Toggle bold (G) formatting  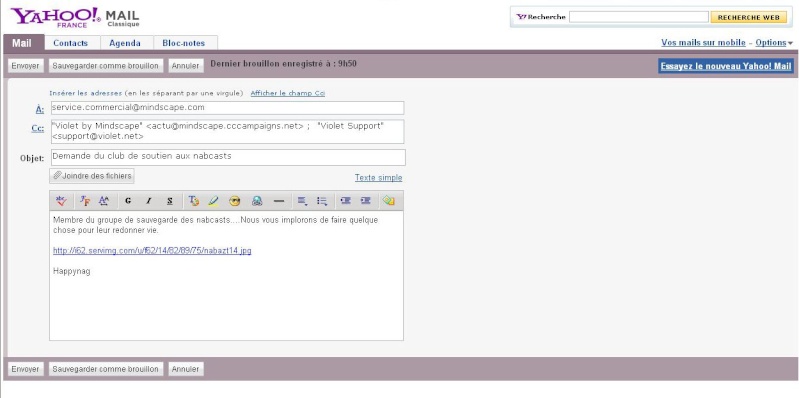pyautogui.click(x=128, y=201)
